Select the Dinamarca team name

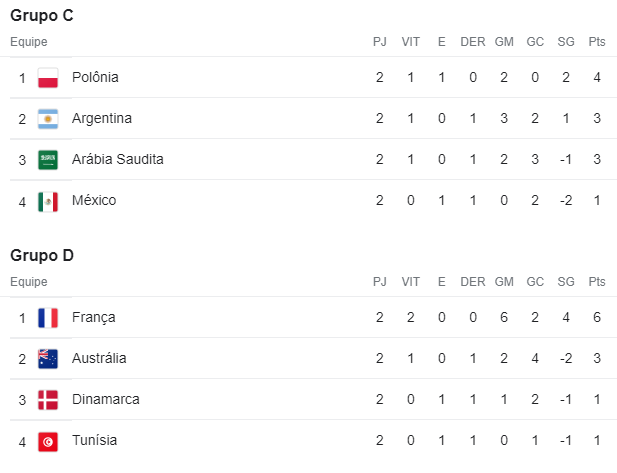[x=106, y=399]
